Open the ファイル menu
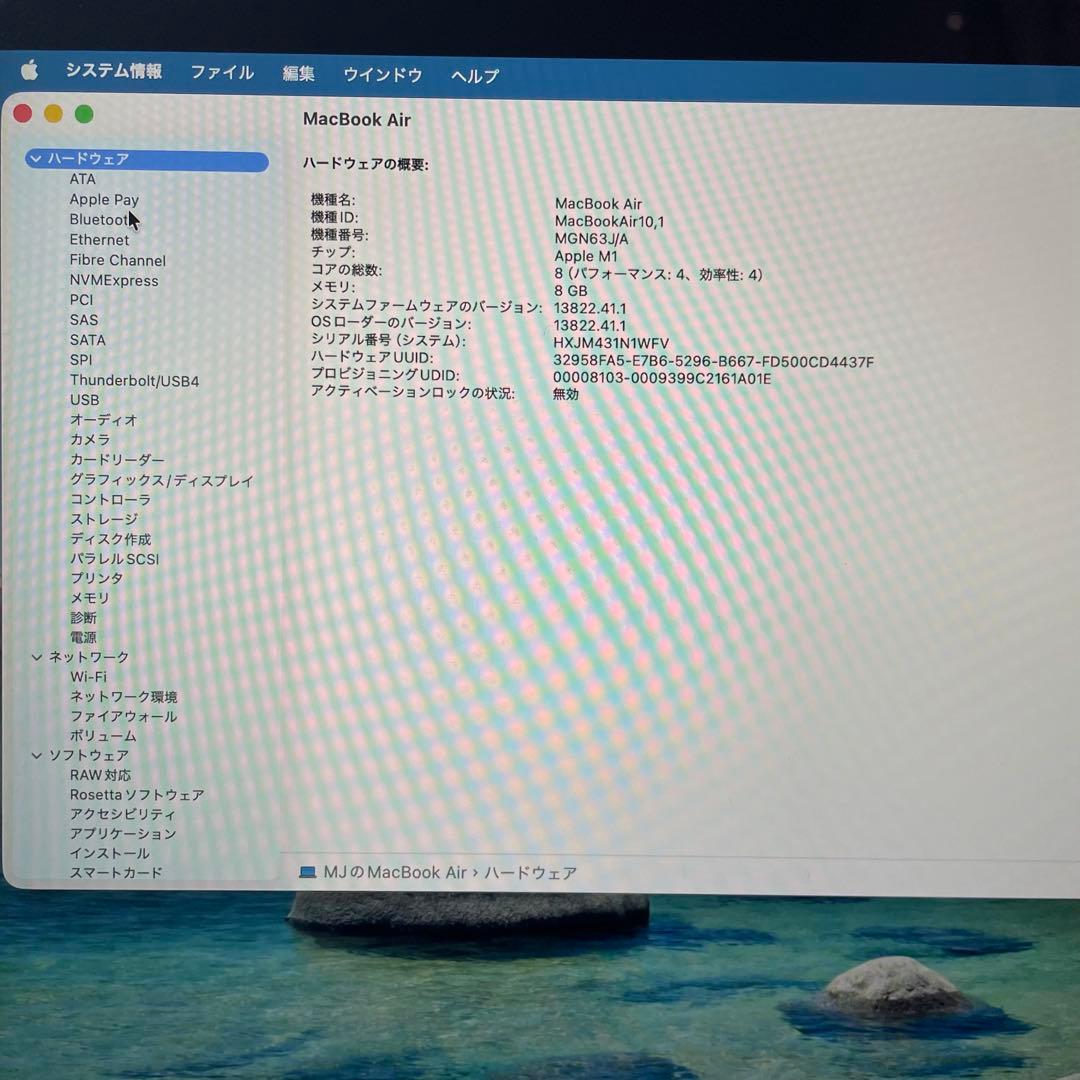This screenshot has width=1080, height=1080. tap(221, 72)
